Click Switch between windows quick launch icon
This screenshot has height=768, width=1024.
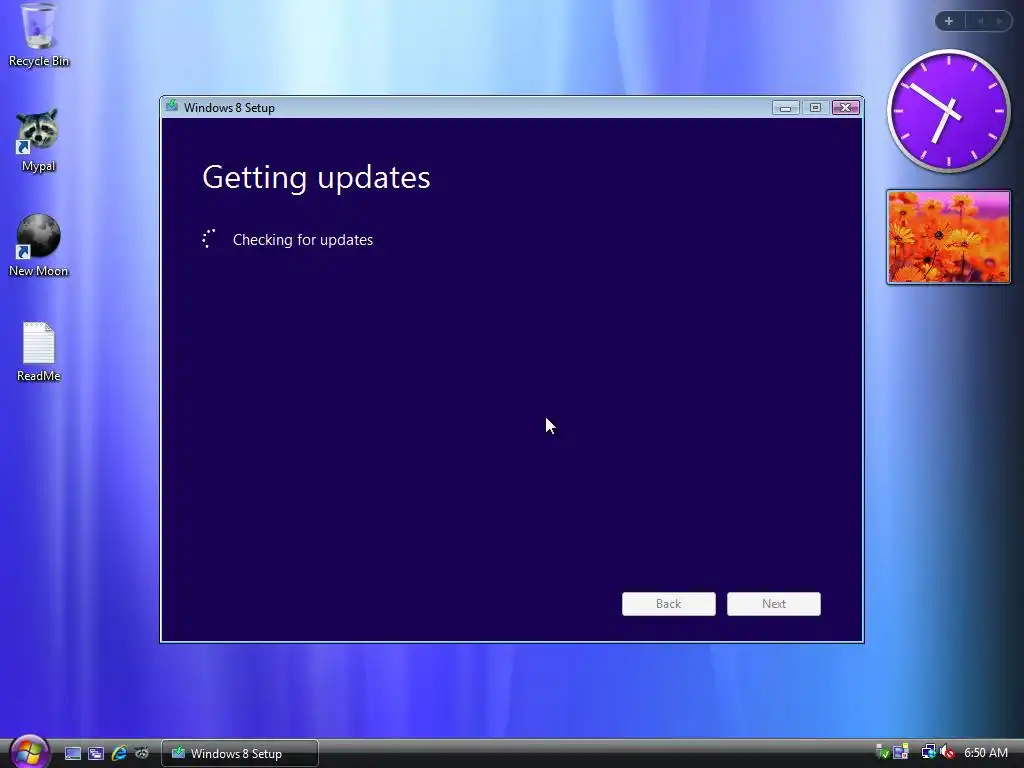click(96, 753)
